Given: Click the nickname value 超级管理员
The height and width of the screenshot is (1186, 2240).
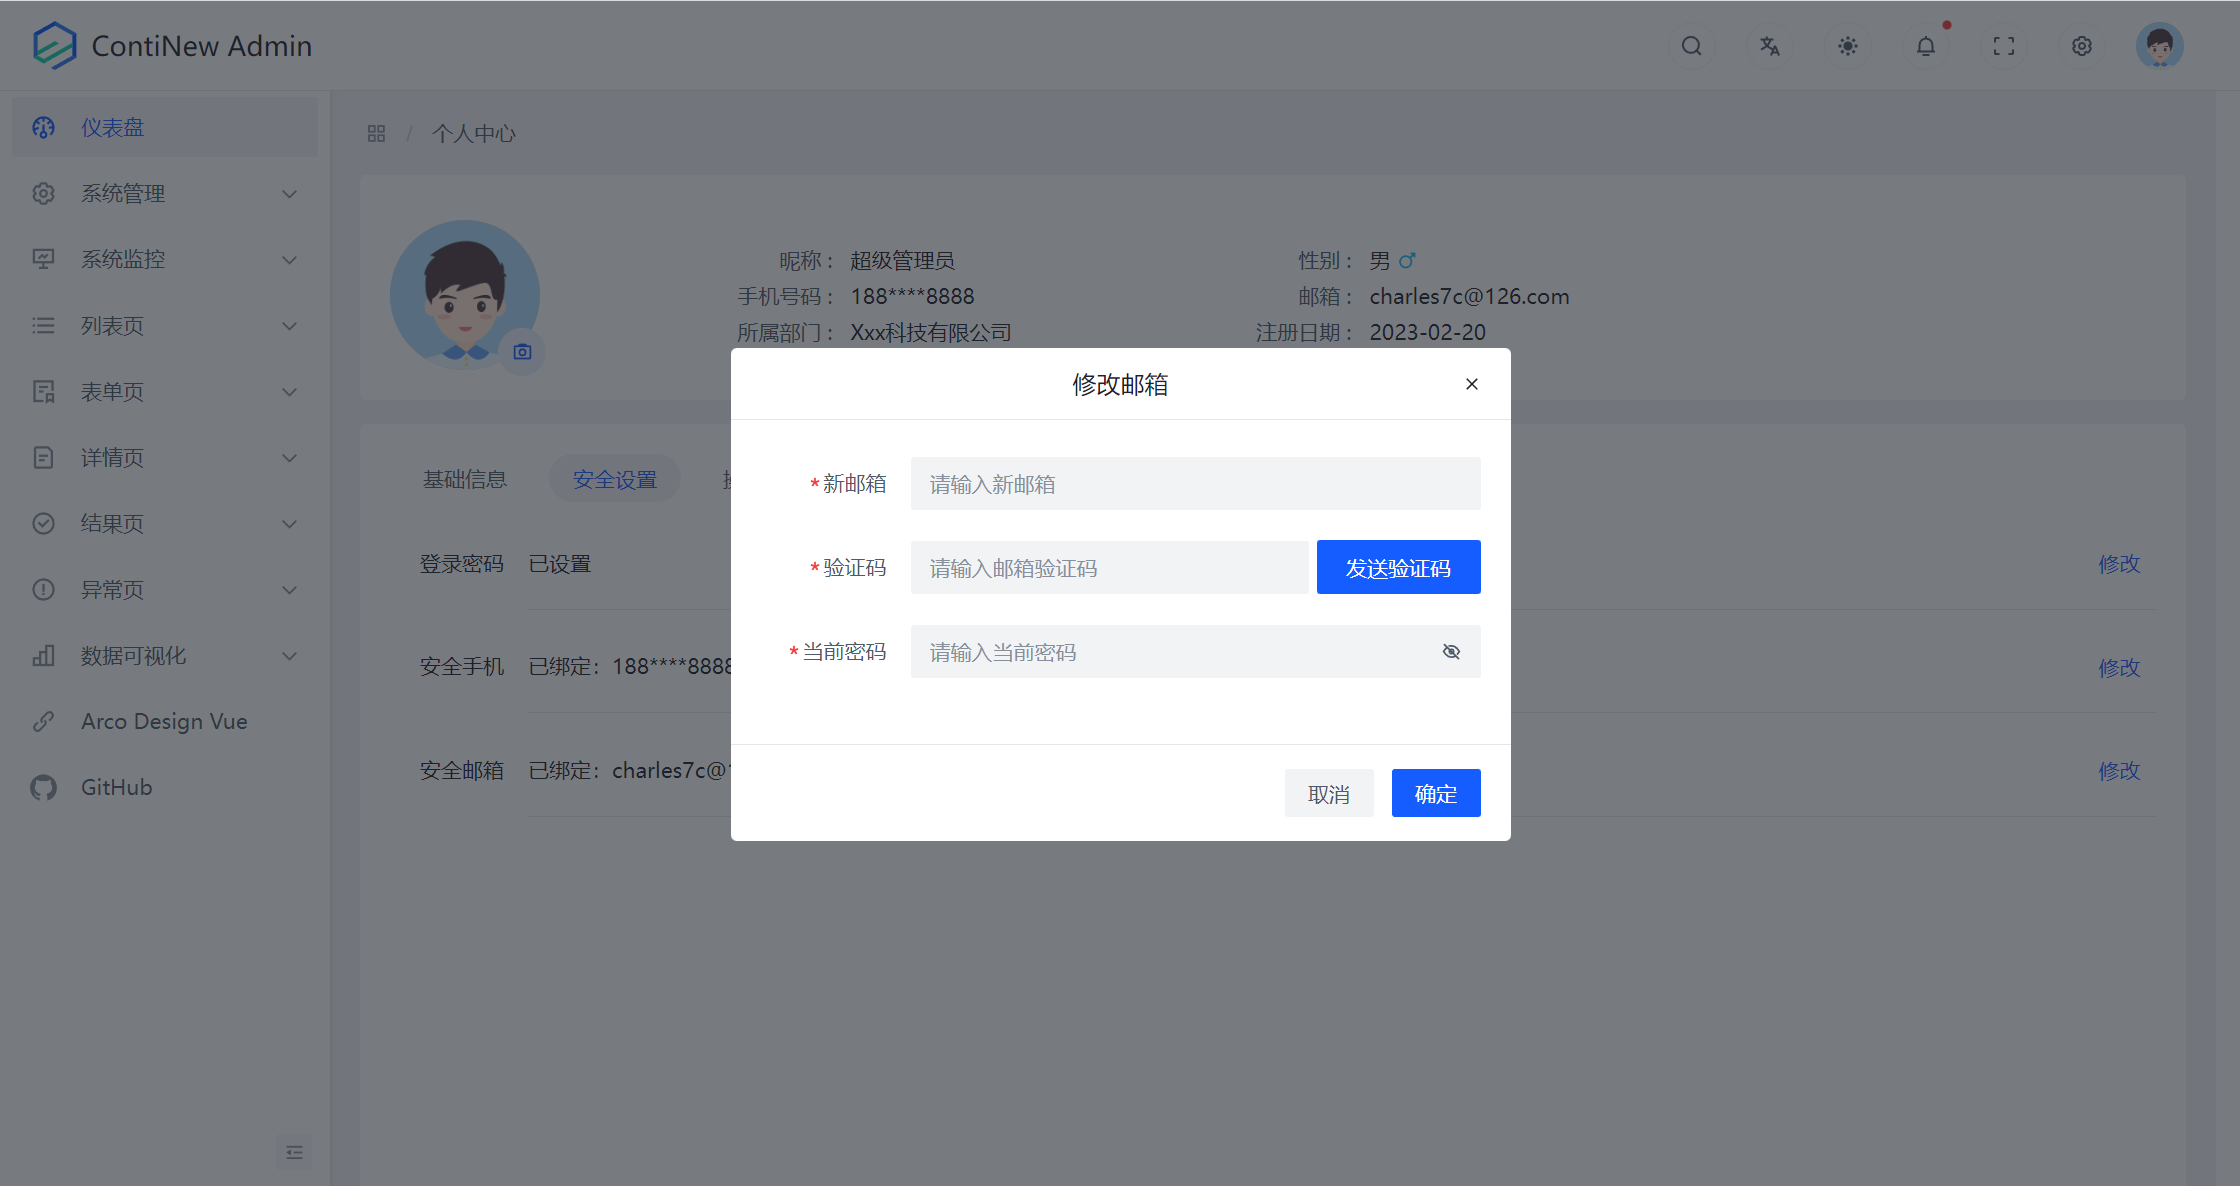Looking at the screenshot, I should [902, 260].
